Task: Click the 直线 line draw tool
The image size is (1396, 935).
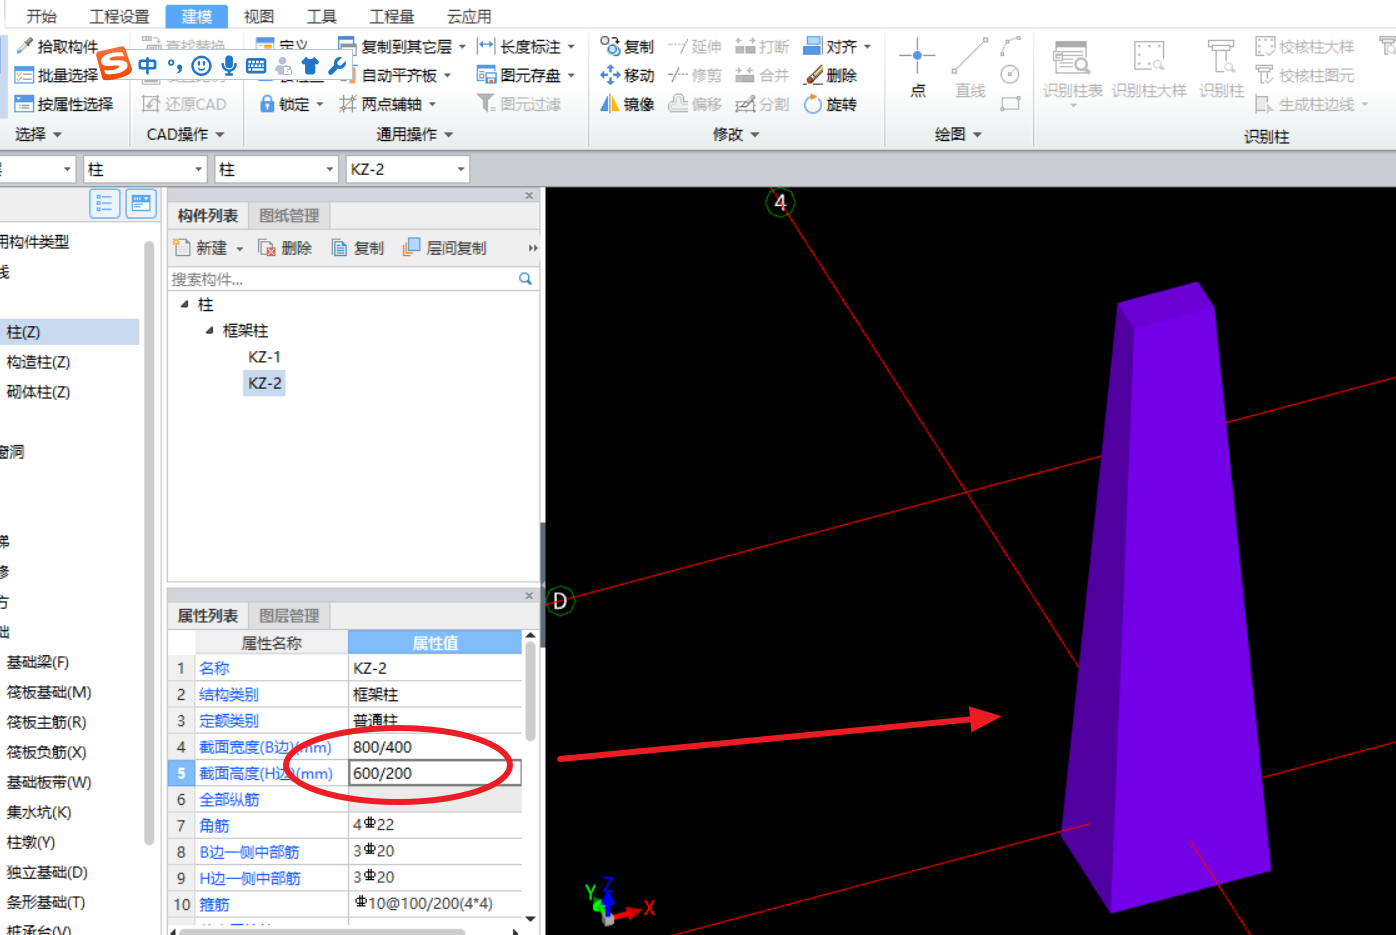Action: point(970,68)
